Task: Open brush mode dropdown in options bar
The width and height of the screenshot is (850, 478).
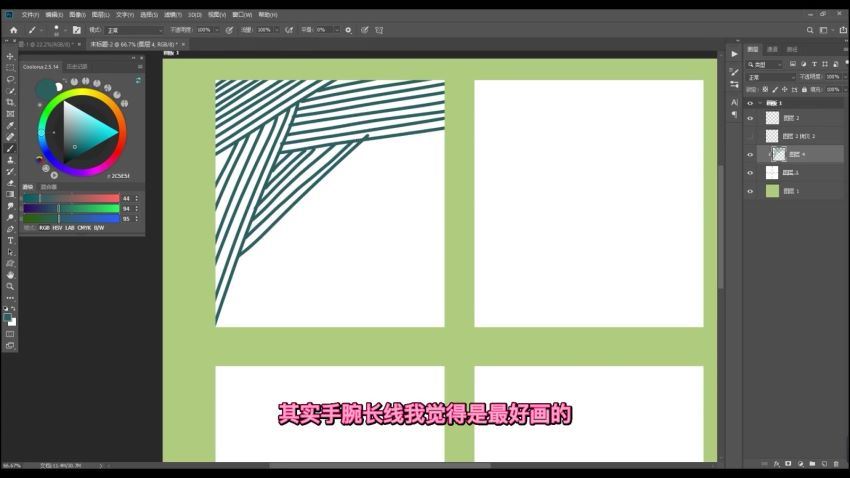Action: [134, 30]
